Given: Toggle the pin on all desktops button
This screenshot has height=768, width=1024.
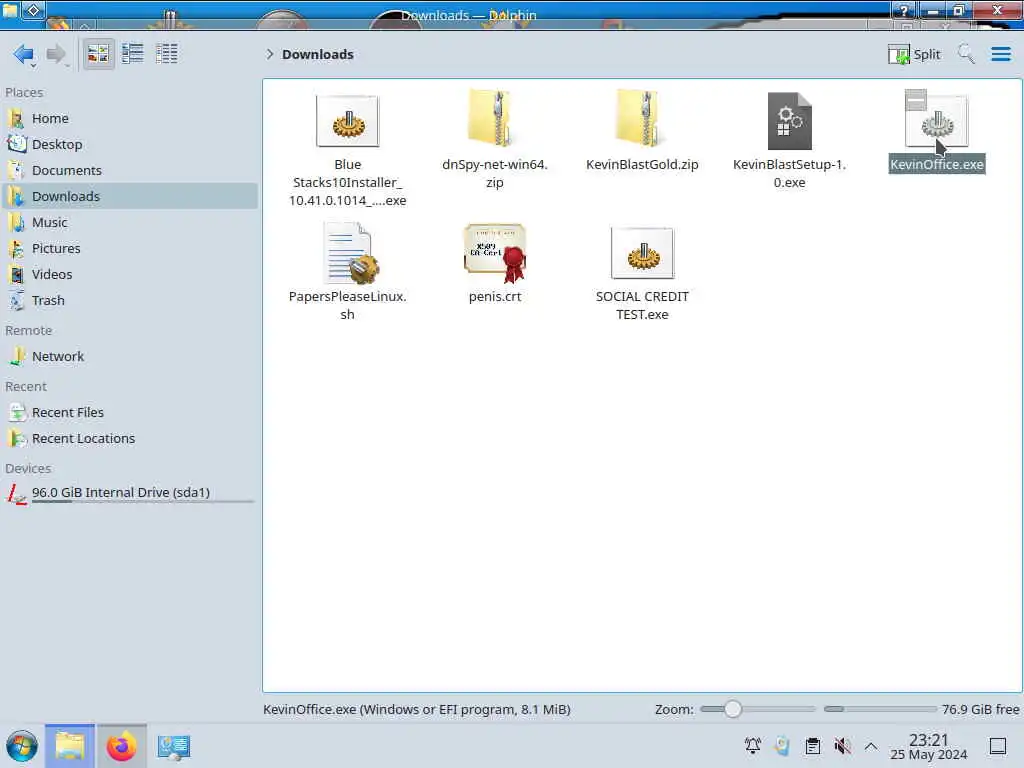Looking at the screenshot, I should (x=34, y=10).
